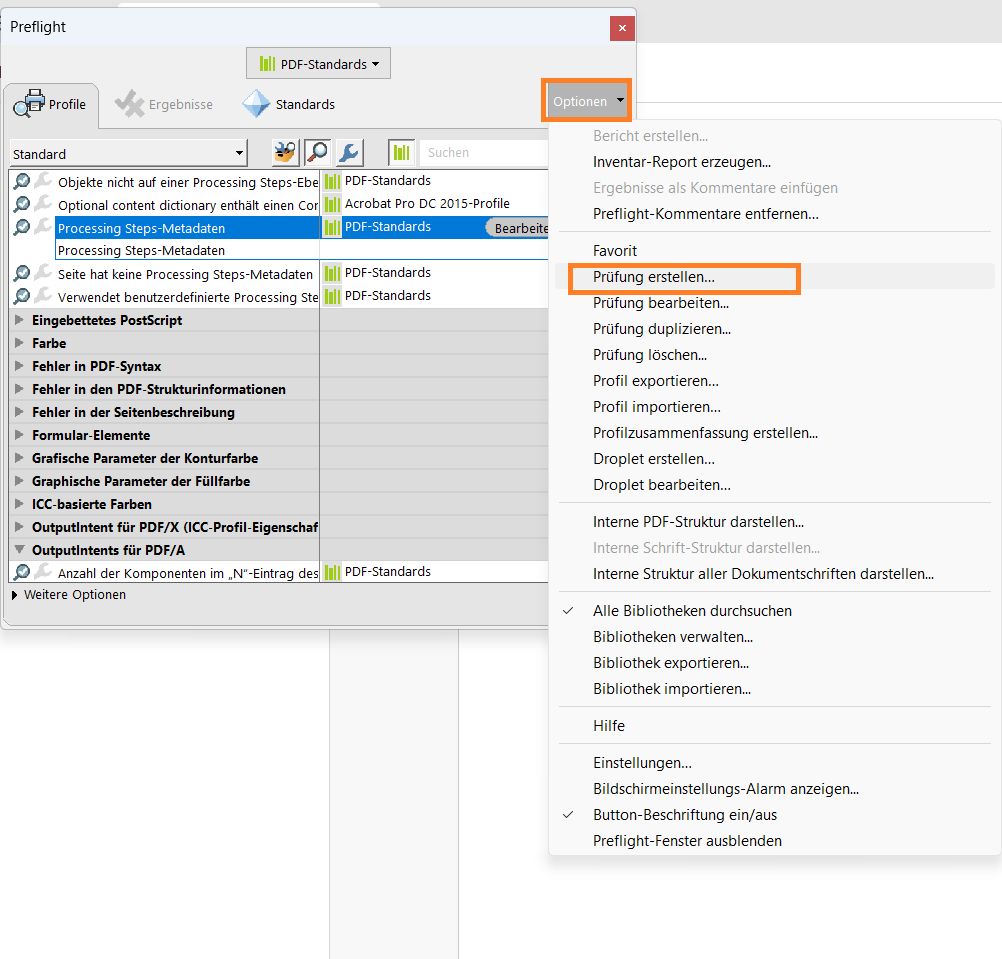Open the 'Standard' combo box
The width and height of the screenshot is (1002, 959).
pyautogui.click(x=128, y=154)
